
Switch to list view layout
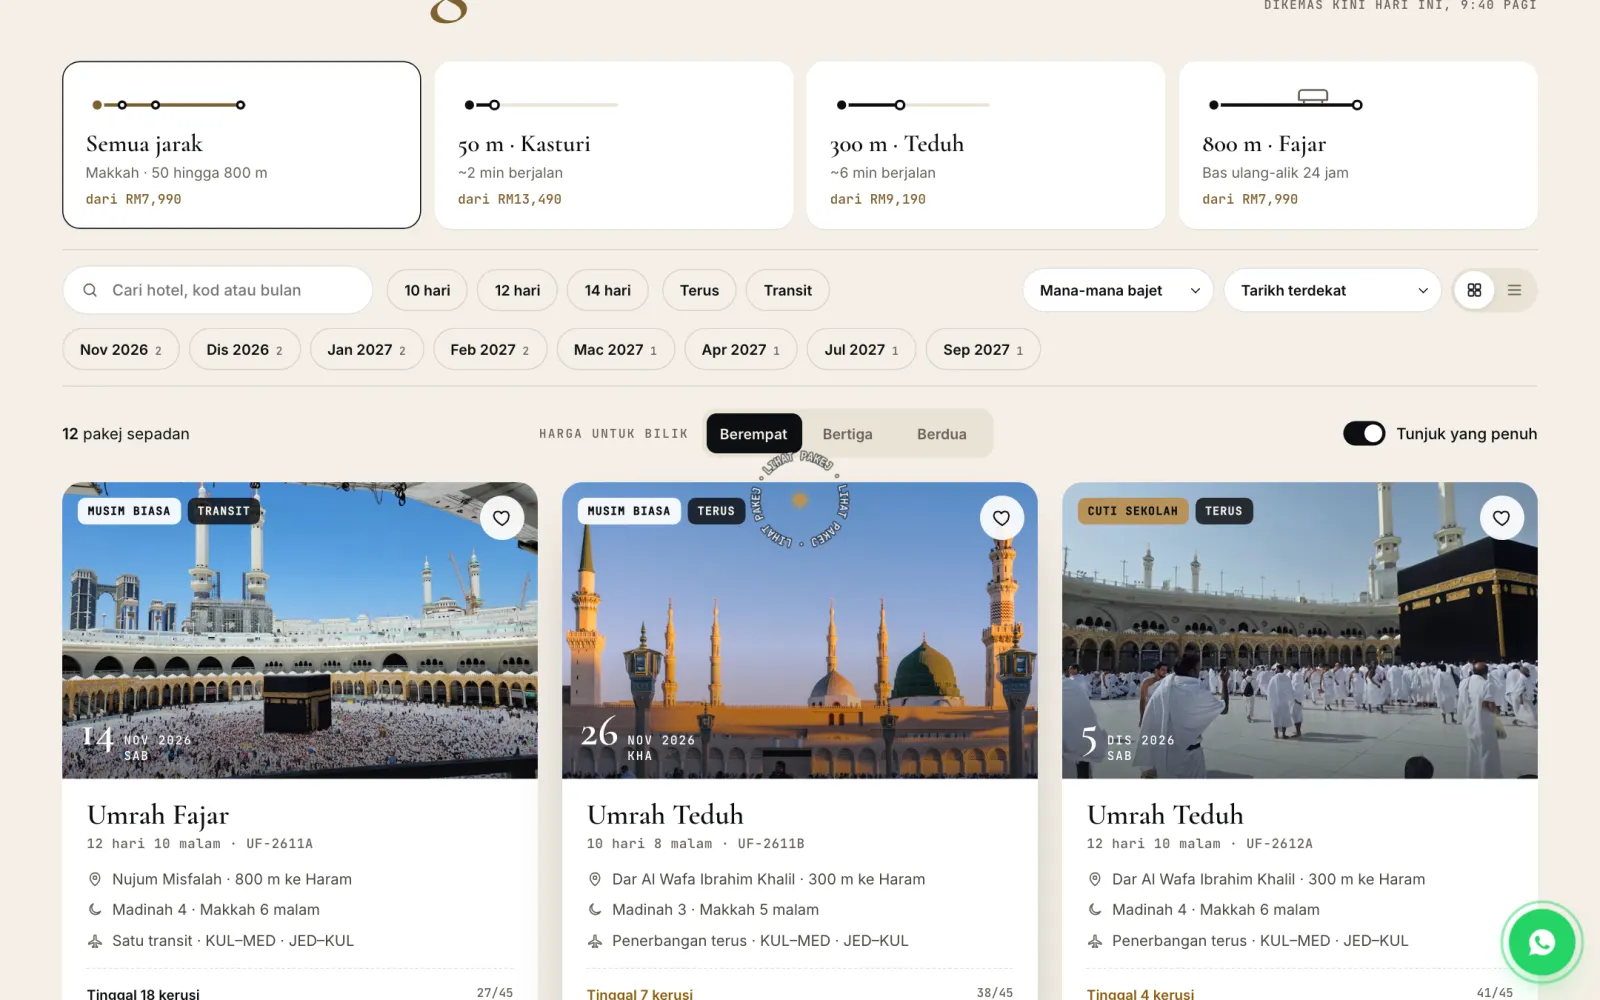pos(1514,290)
